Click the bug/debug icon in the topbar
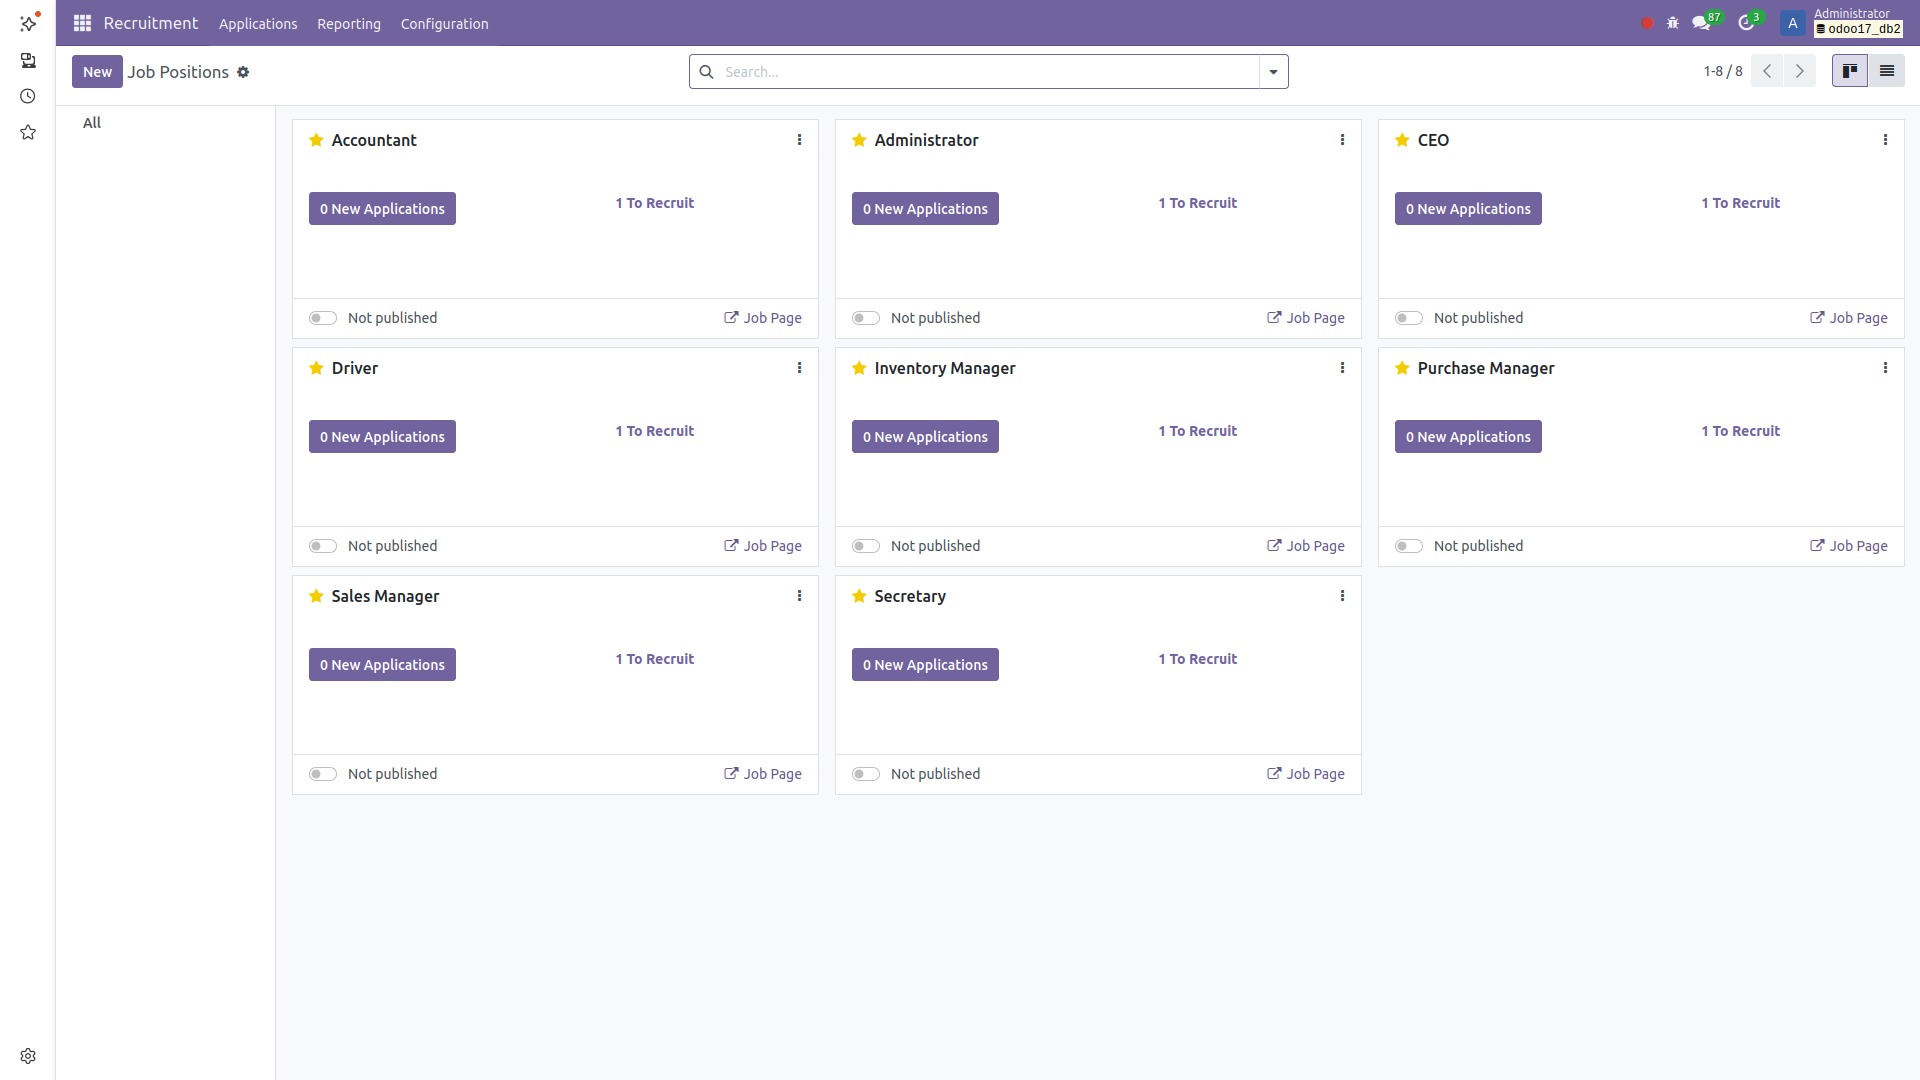This screenshot has height=1080, width=1920. coord(1673,22)
